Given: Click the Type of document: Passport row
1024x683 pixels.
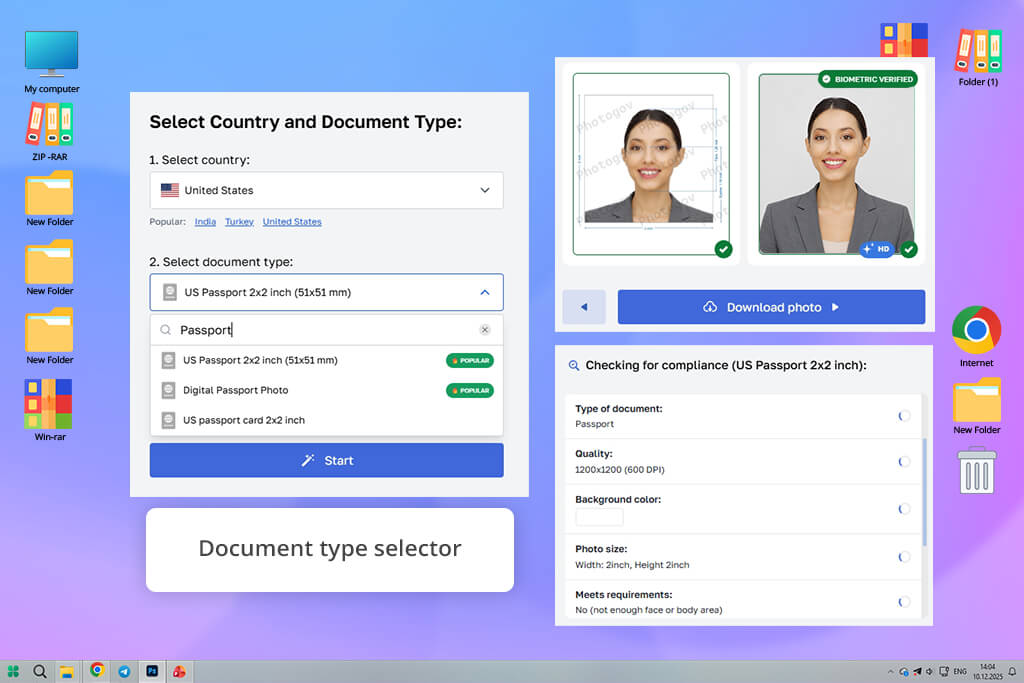Looking at the screenshot, I should click(x=743, y=416).
